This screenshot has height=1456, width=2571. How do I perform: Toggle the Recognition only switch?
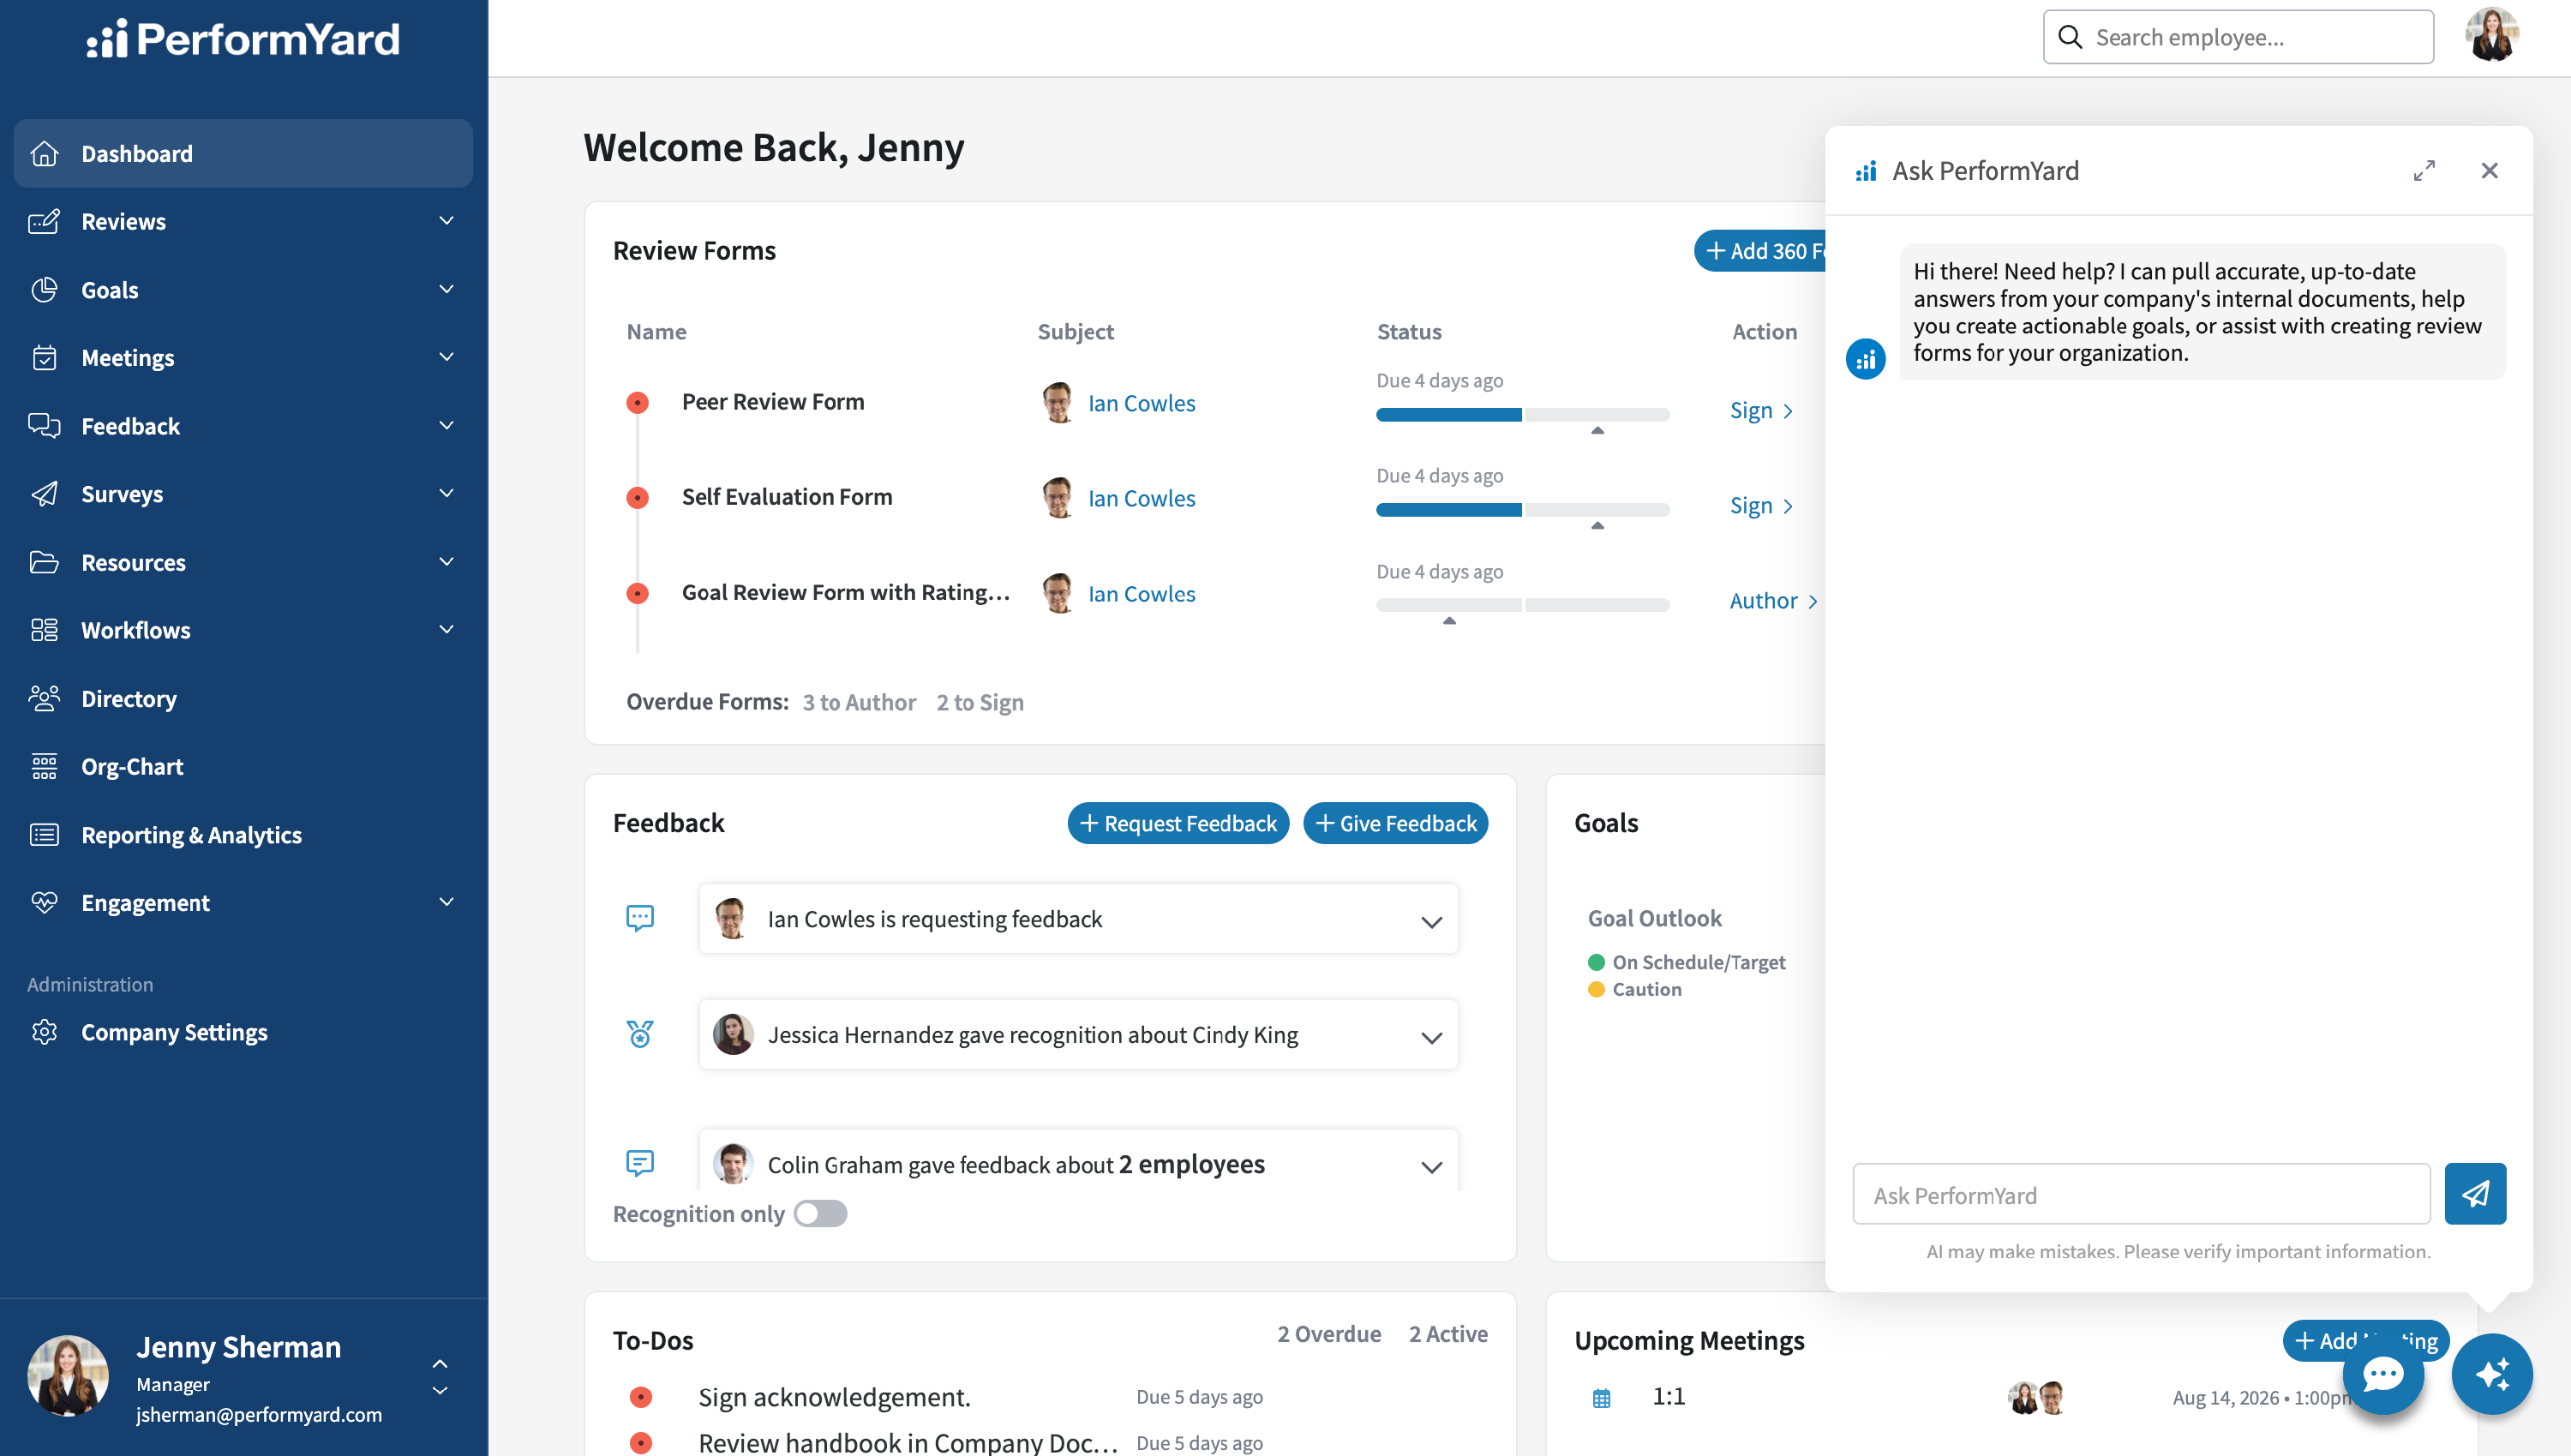[820, 1214]
